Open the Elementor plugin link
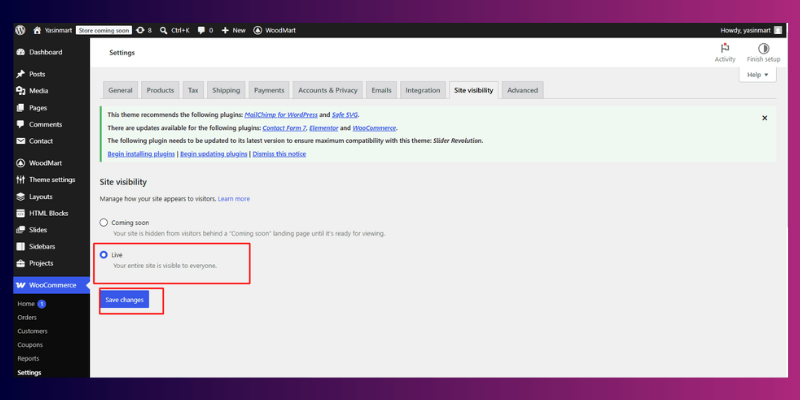 [323, 128]
